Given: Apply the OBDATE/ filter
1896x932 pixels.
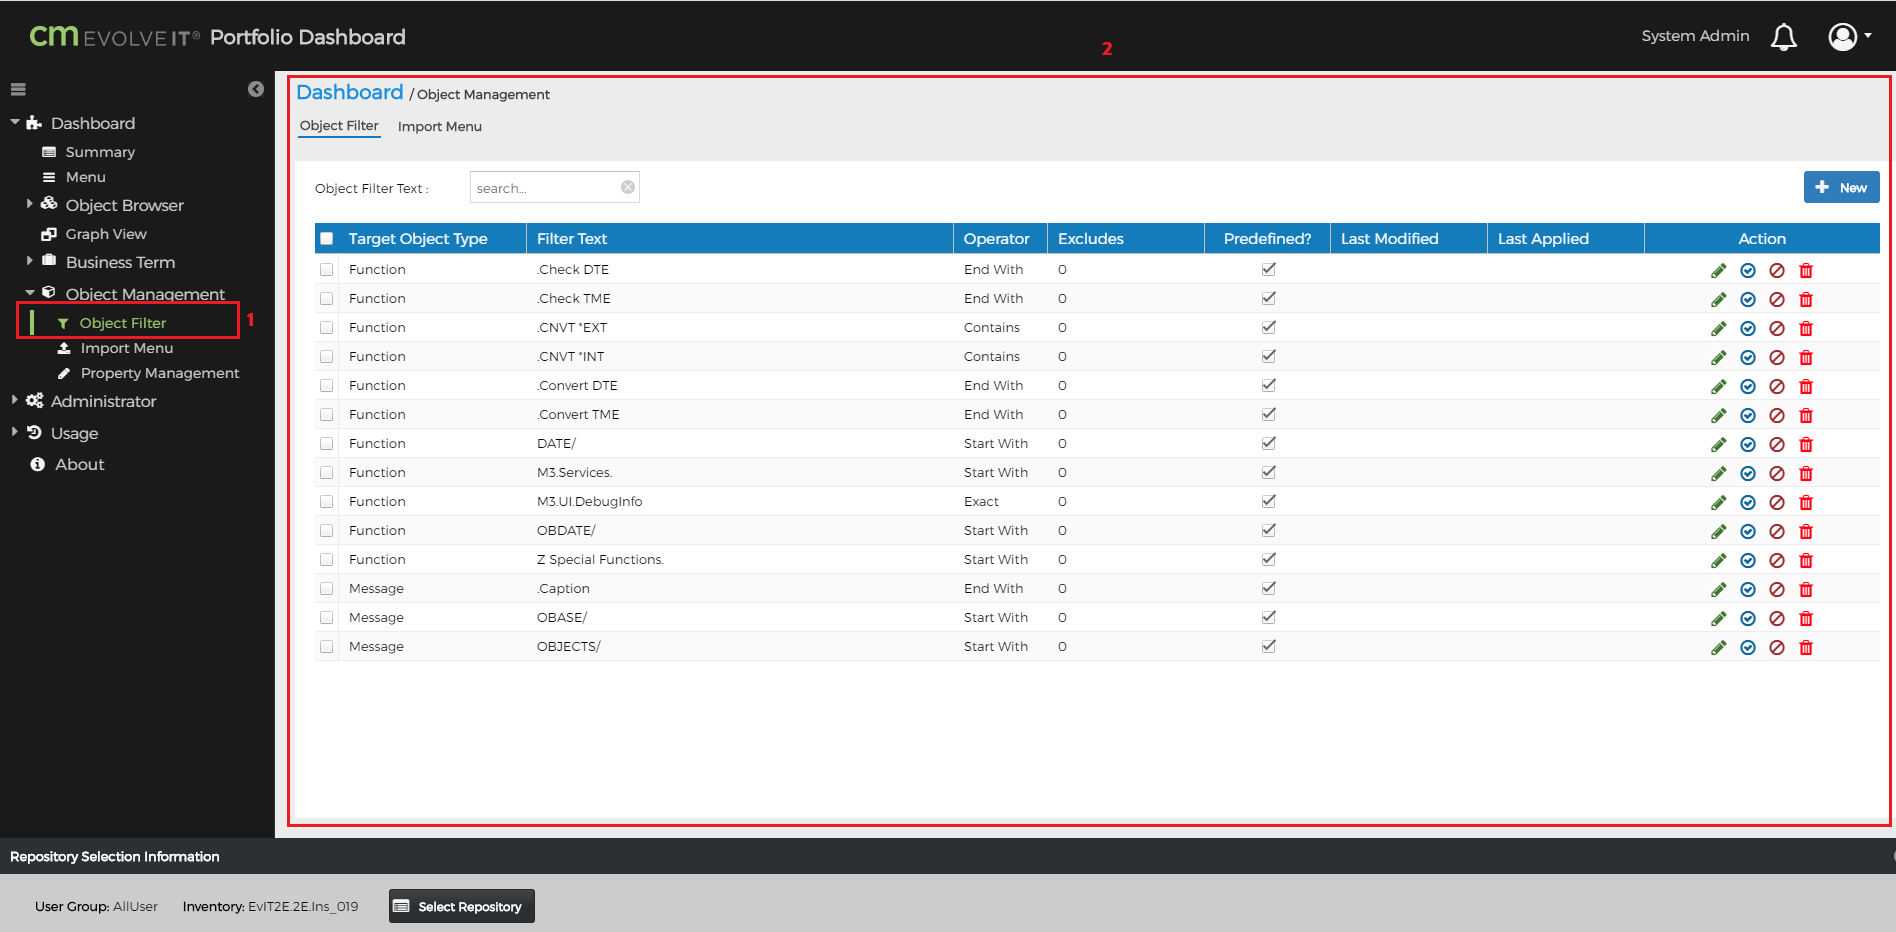Looking at the screenshot, I should pyautogui.click(x=1748, y=531).
